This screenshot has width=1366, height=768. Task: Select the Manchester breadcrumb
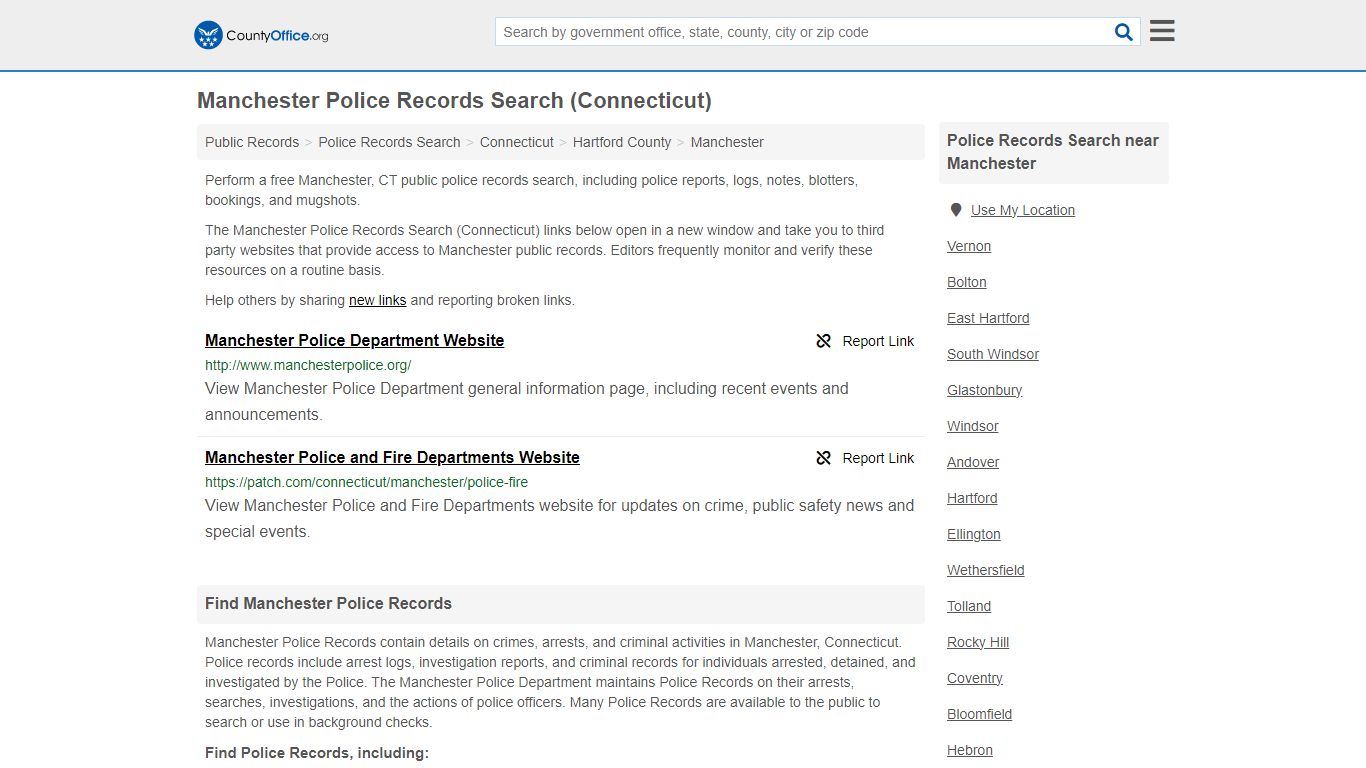727,142
